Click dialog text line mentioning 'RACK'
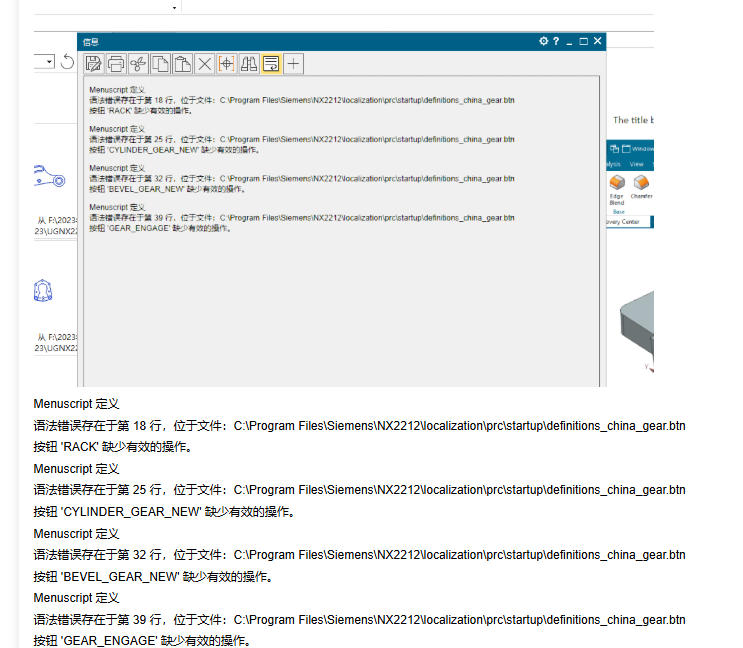743x648 pixels. click(x=140, y=111)
